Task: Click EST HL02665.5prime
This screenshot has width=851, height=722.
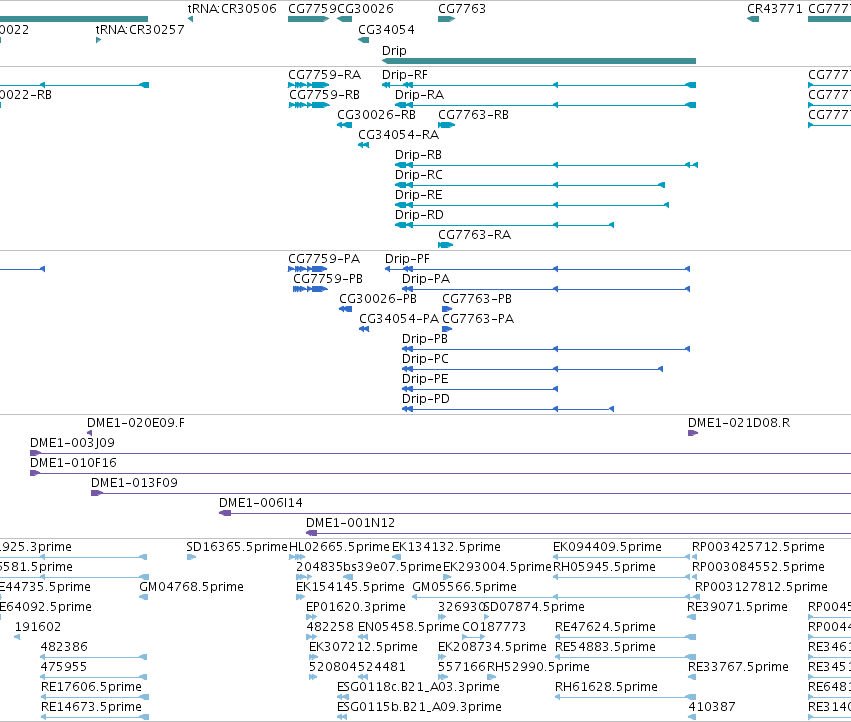Action: click(340, 547)
